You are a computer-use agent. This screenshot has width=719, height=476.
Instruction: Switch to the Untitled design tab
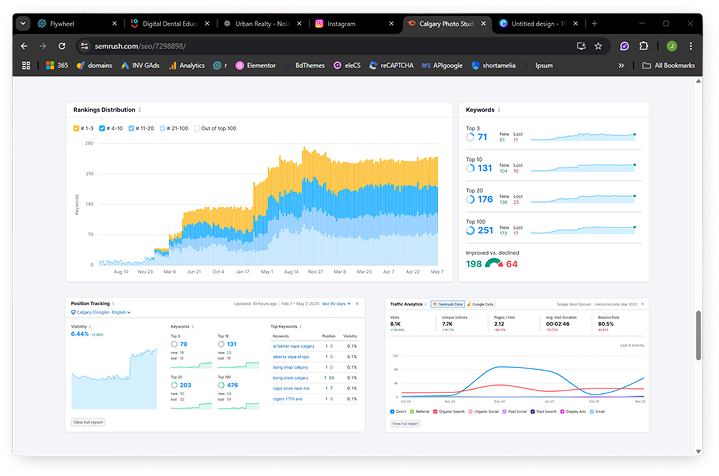[x=538, y=23]
